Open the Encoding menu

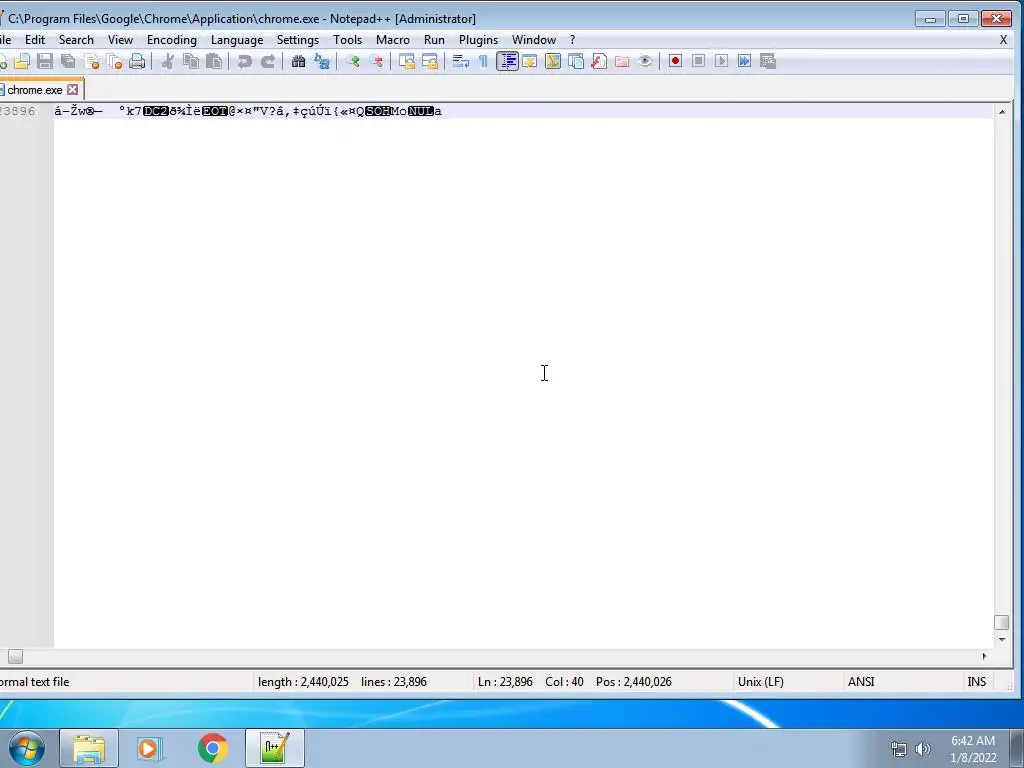tap(172, 40)
